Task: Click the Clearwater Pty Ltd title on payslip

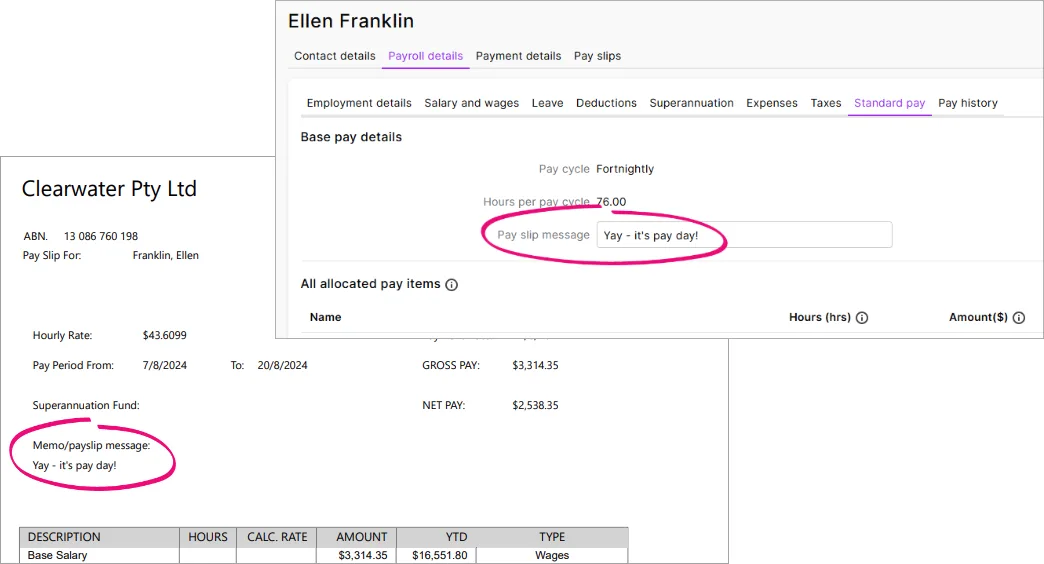Action: [109, 189]
